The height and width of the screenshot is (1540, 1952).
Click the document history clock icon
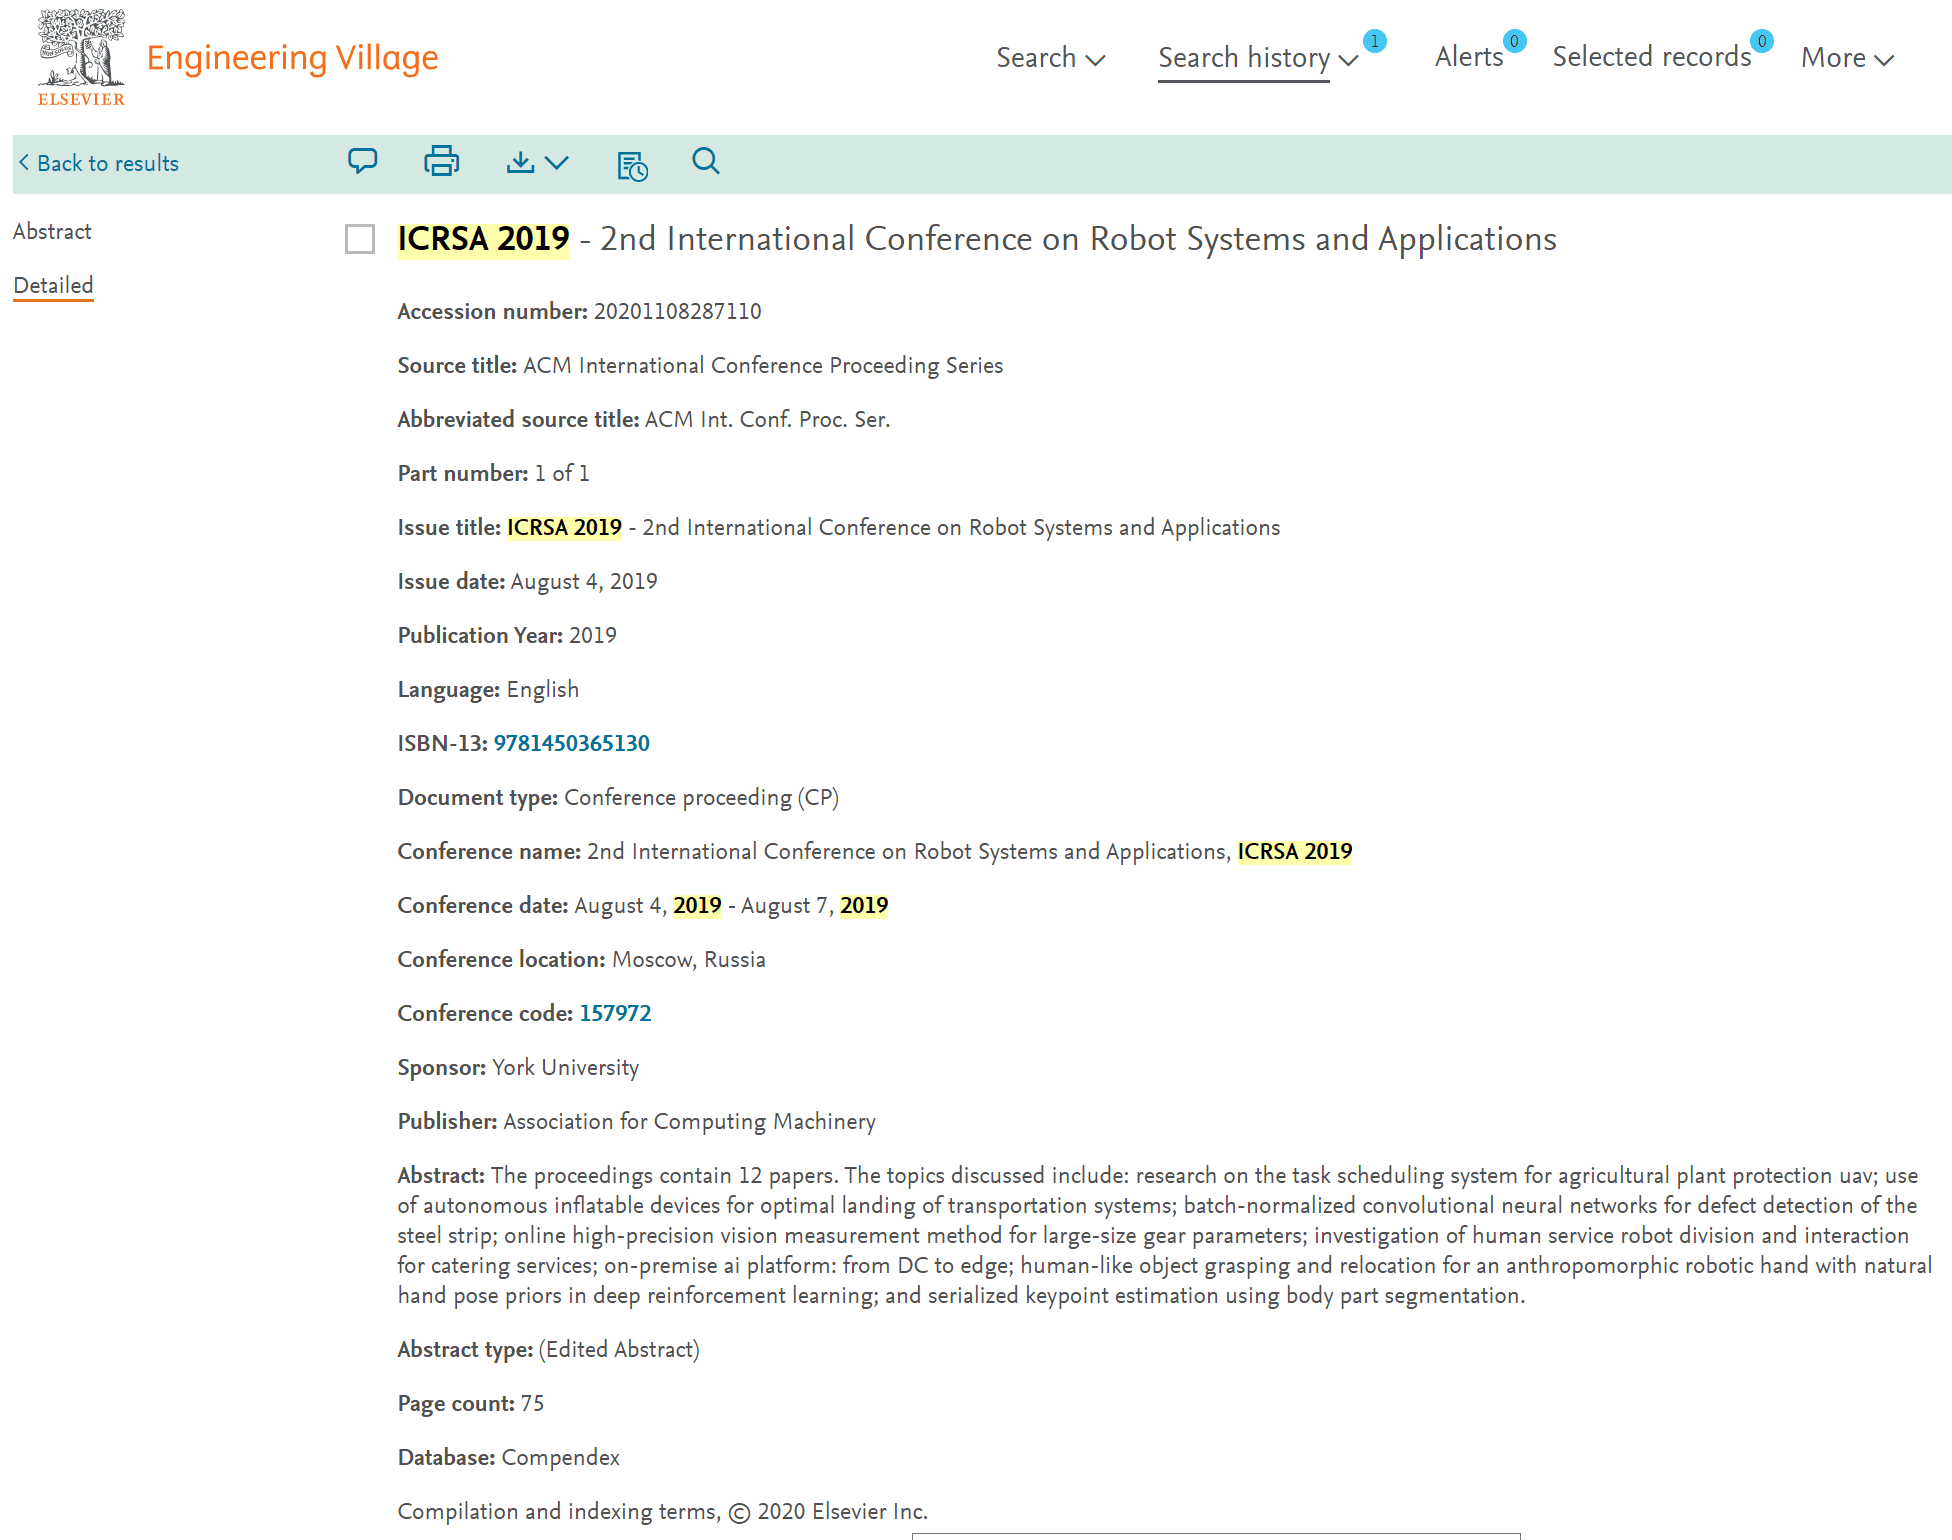[x=632, y=165]
